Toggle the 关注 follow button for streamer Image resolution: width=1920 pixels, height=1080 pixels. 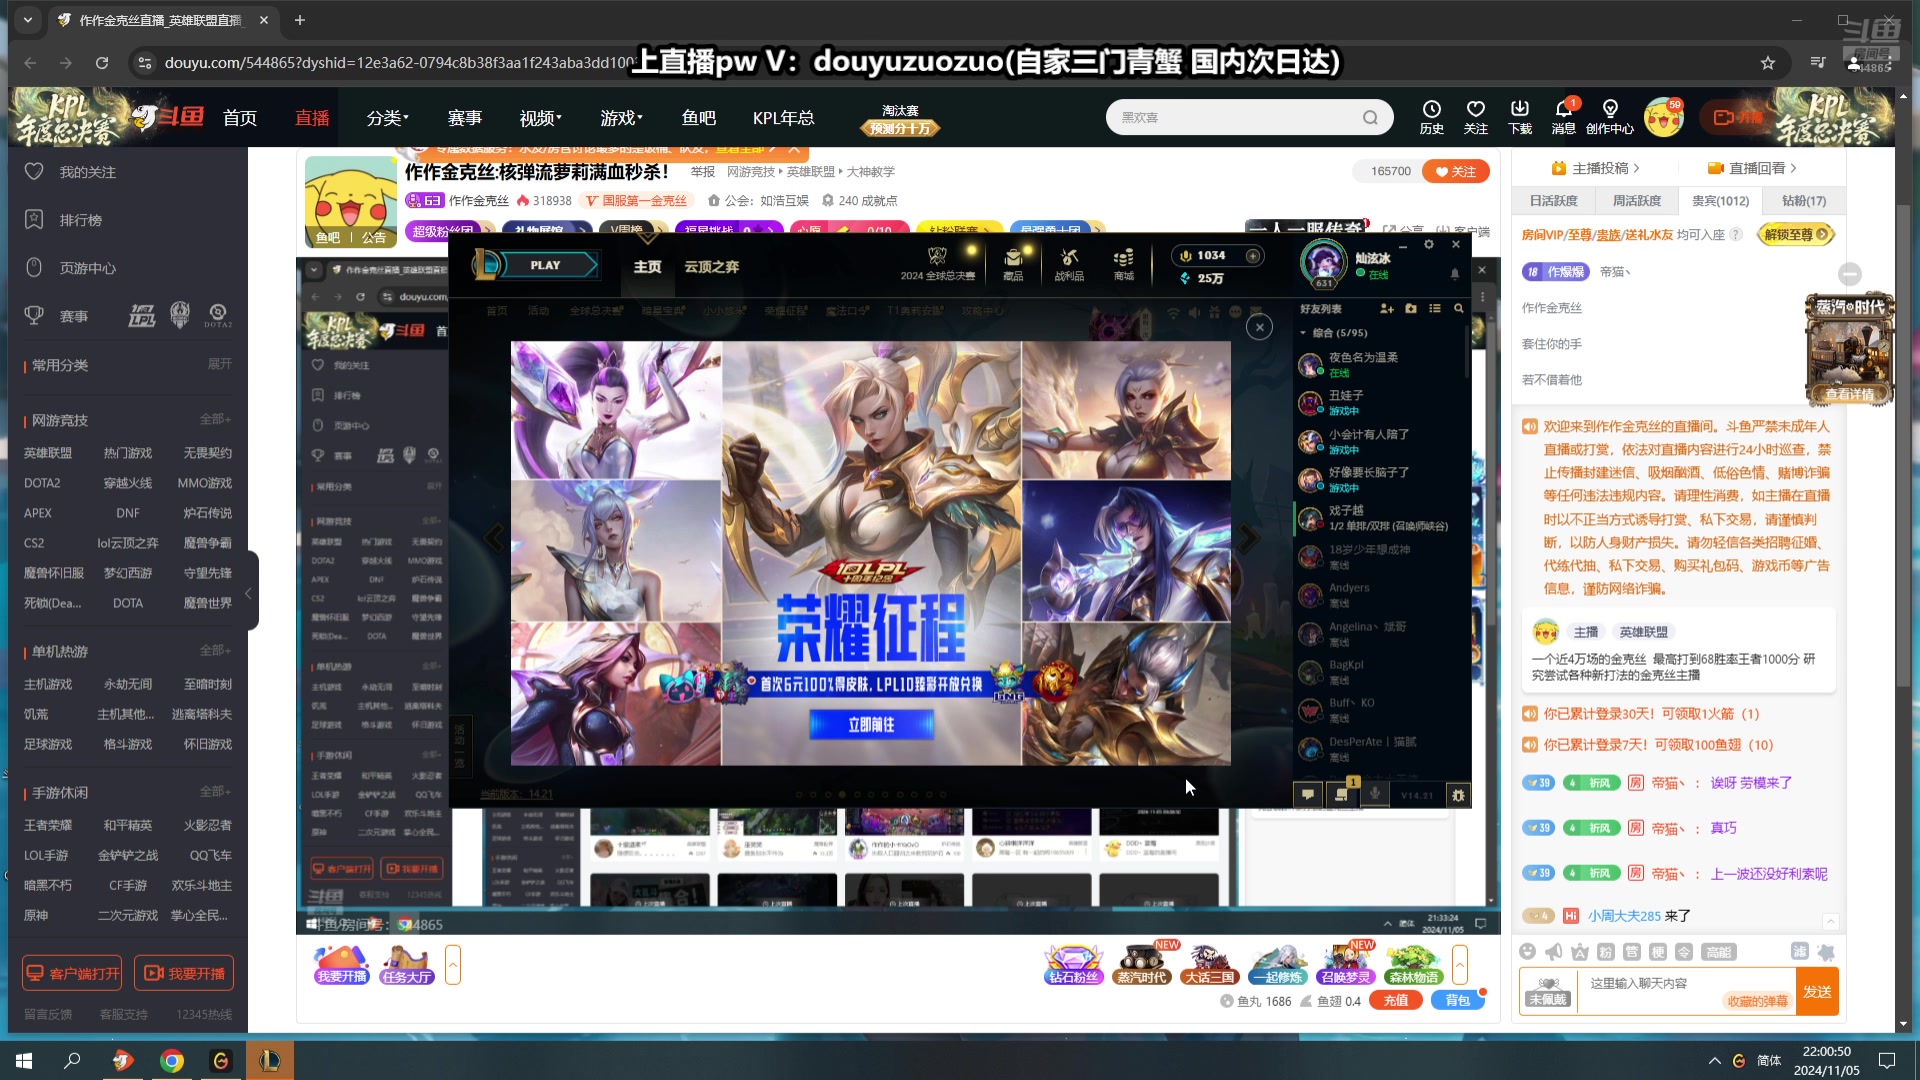(x=1455, y=171)
